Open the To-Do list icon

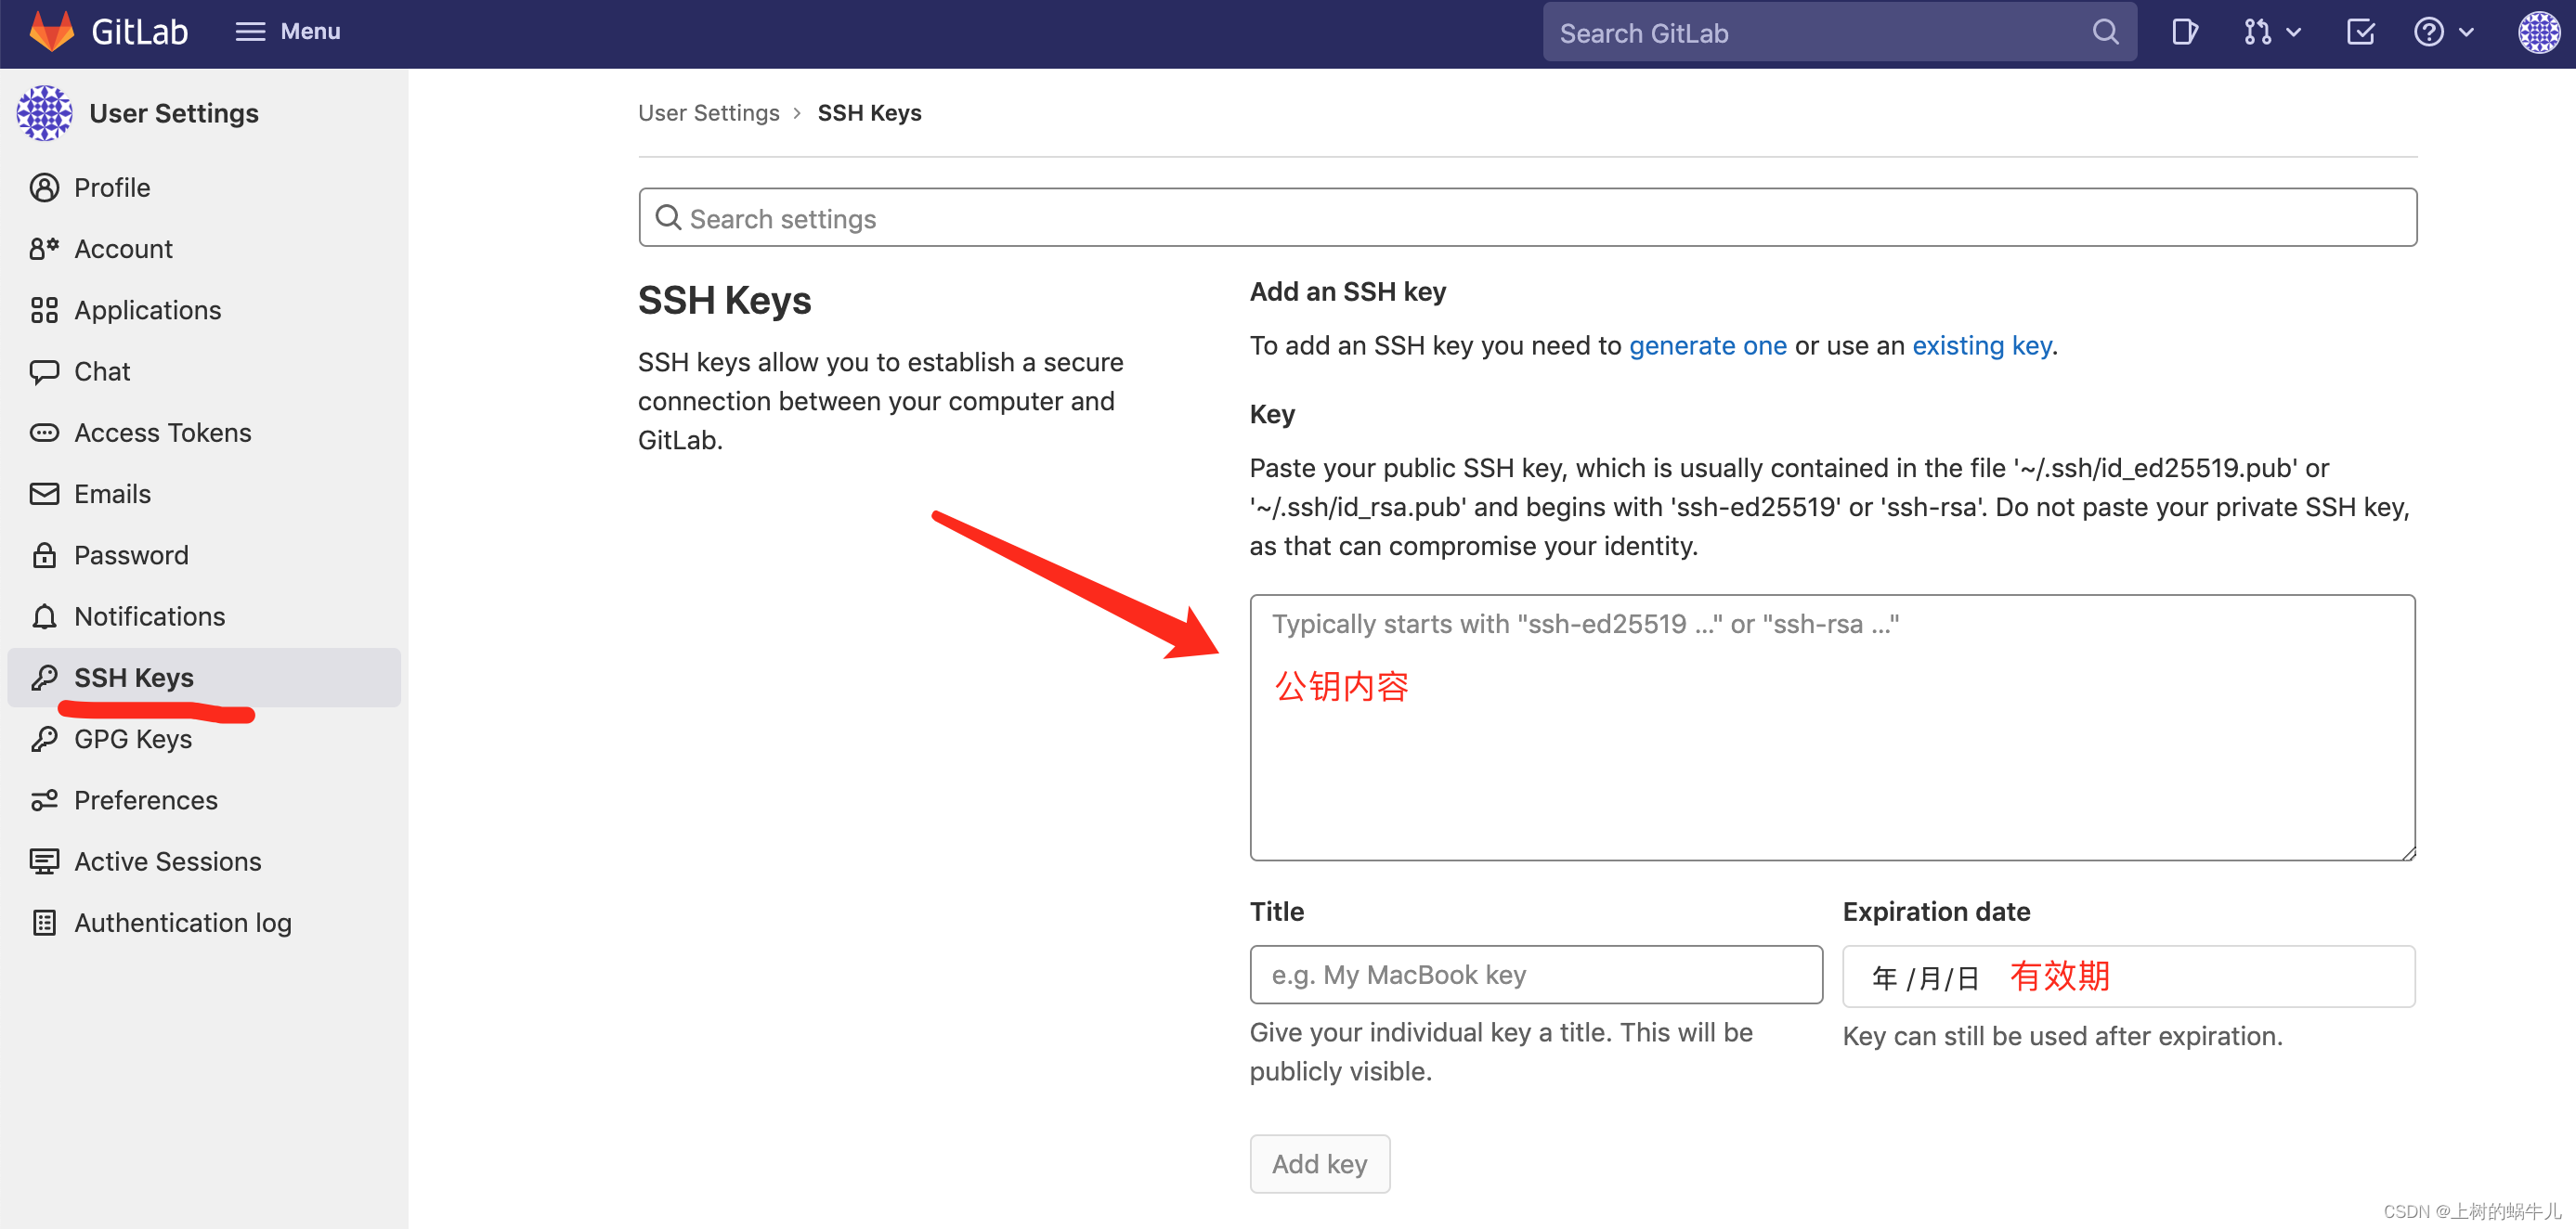[2360, 32]
